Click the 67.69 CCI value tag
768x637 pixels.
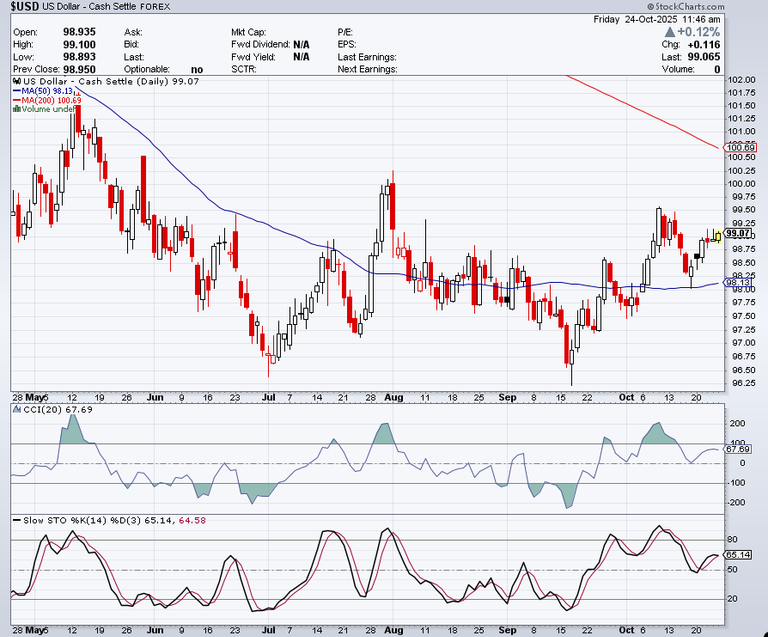click(x=738, y=449)
